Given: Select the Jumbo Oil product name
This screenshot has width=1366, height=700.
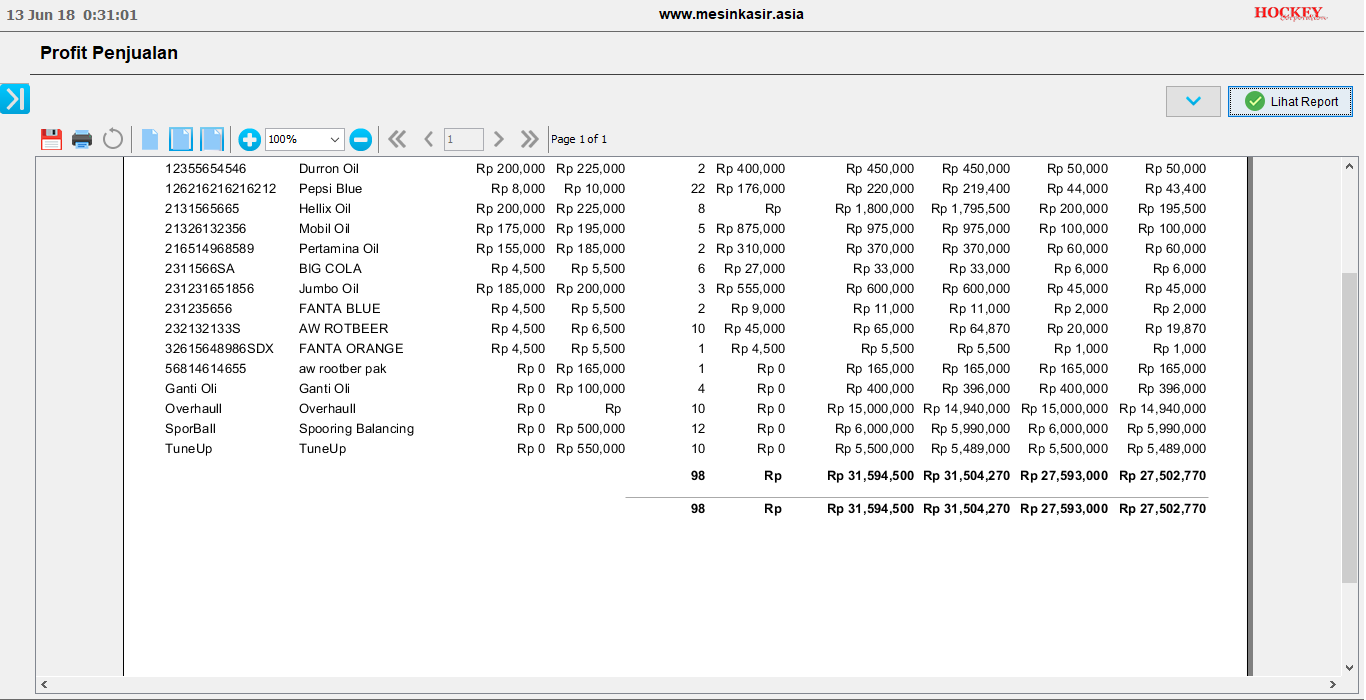Looking at the screenshot, I should click(329, 289).
